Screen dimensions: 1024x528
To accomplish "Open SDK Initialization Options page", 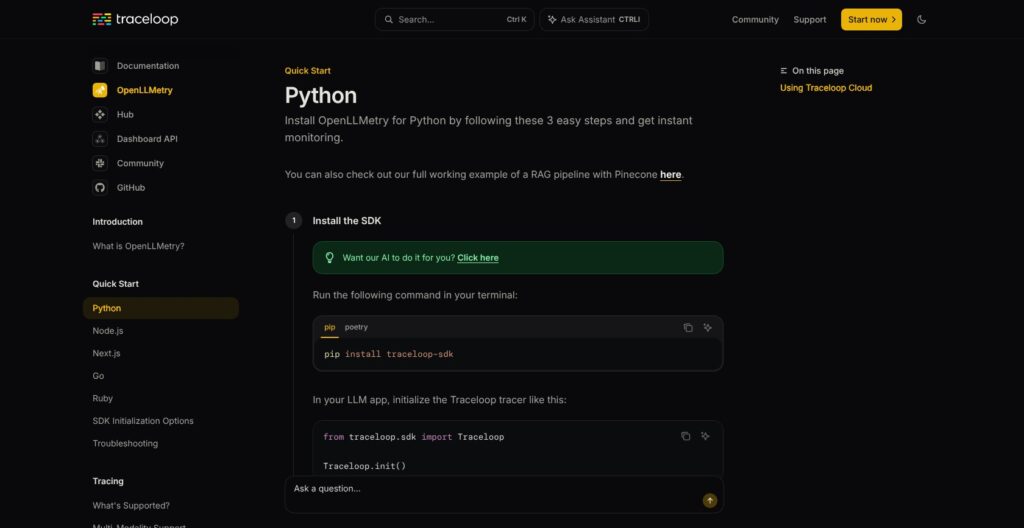I will coord(143,421).
